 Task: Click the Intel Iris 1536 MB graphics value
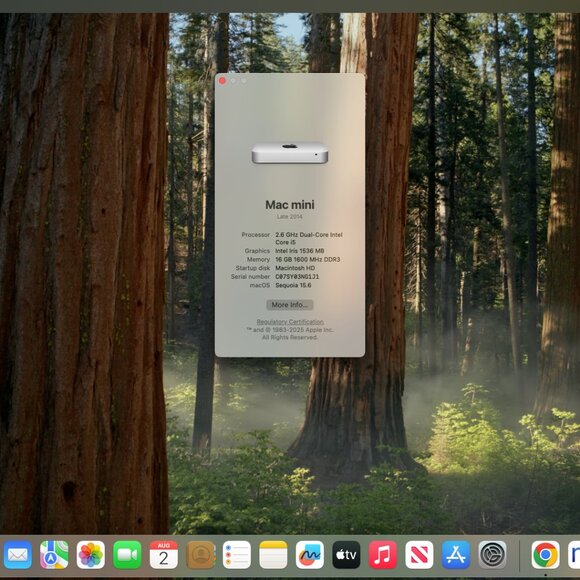(x=300, y=251)
